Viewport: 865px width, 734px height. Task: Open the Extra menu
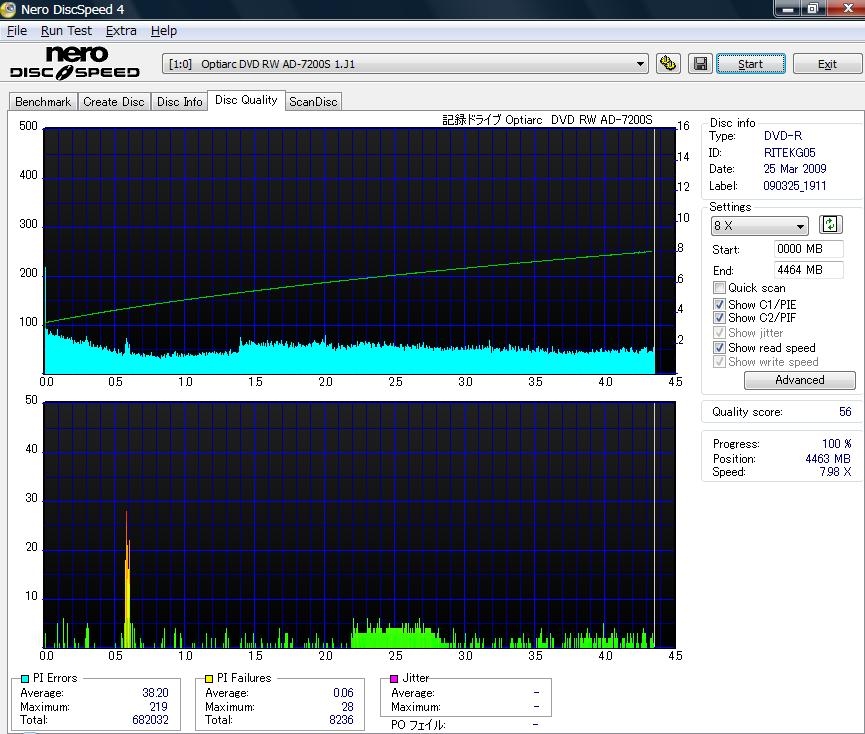tap(121, 31)
